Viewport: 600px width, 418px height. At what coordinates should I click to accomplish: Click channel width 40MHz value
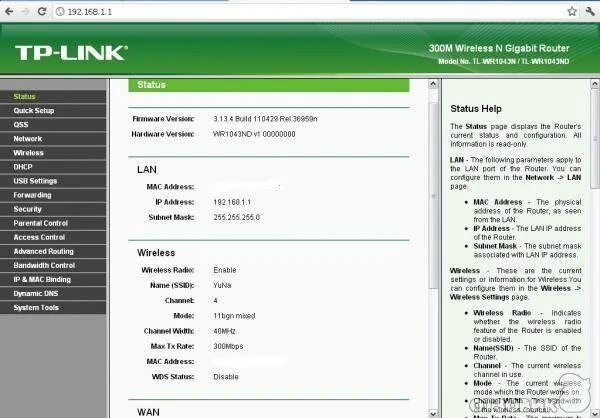224,331
